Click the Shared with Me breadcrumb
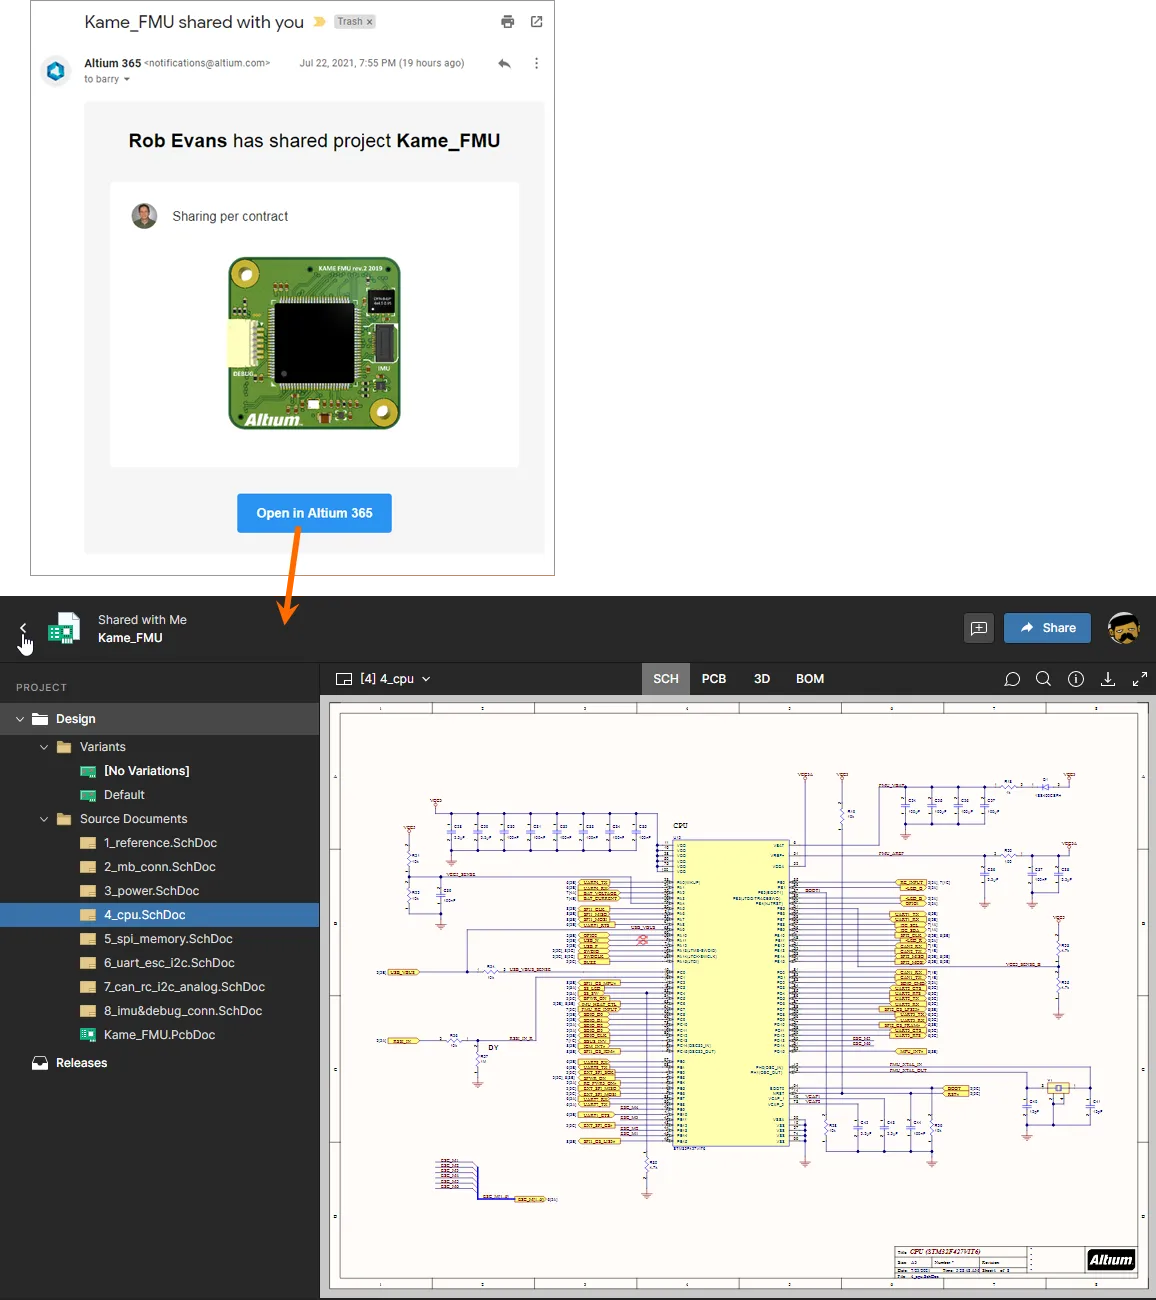1156x1300 pixels. pyautogui.click(x=142, y=620)
